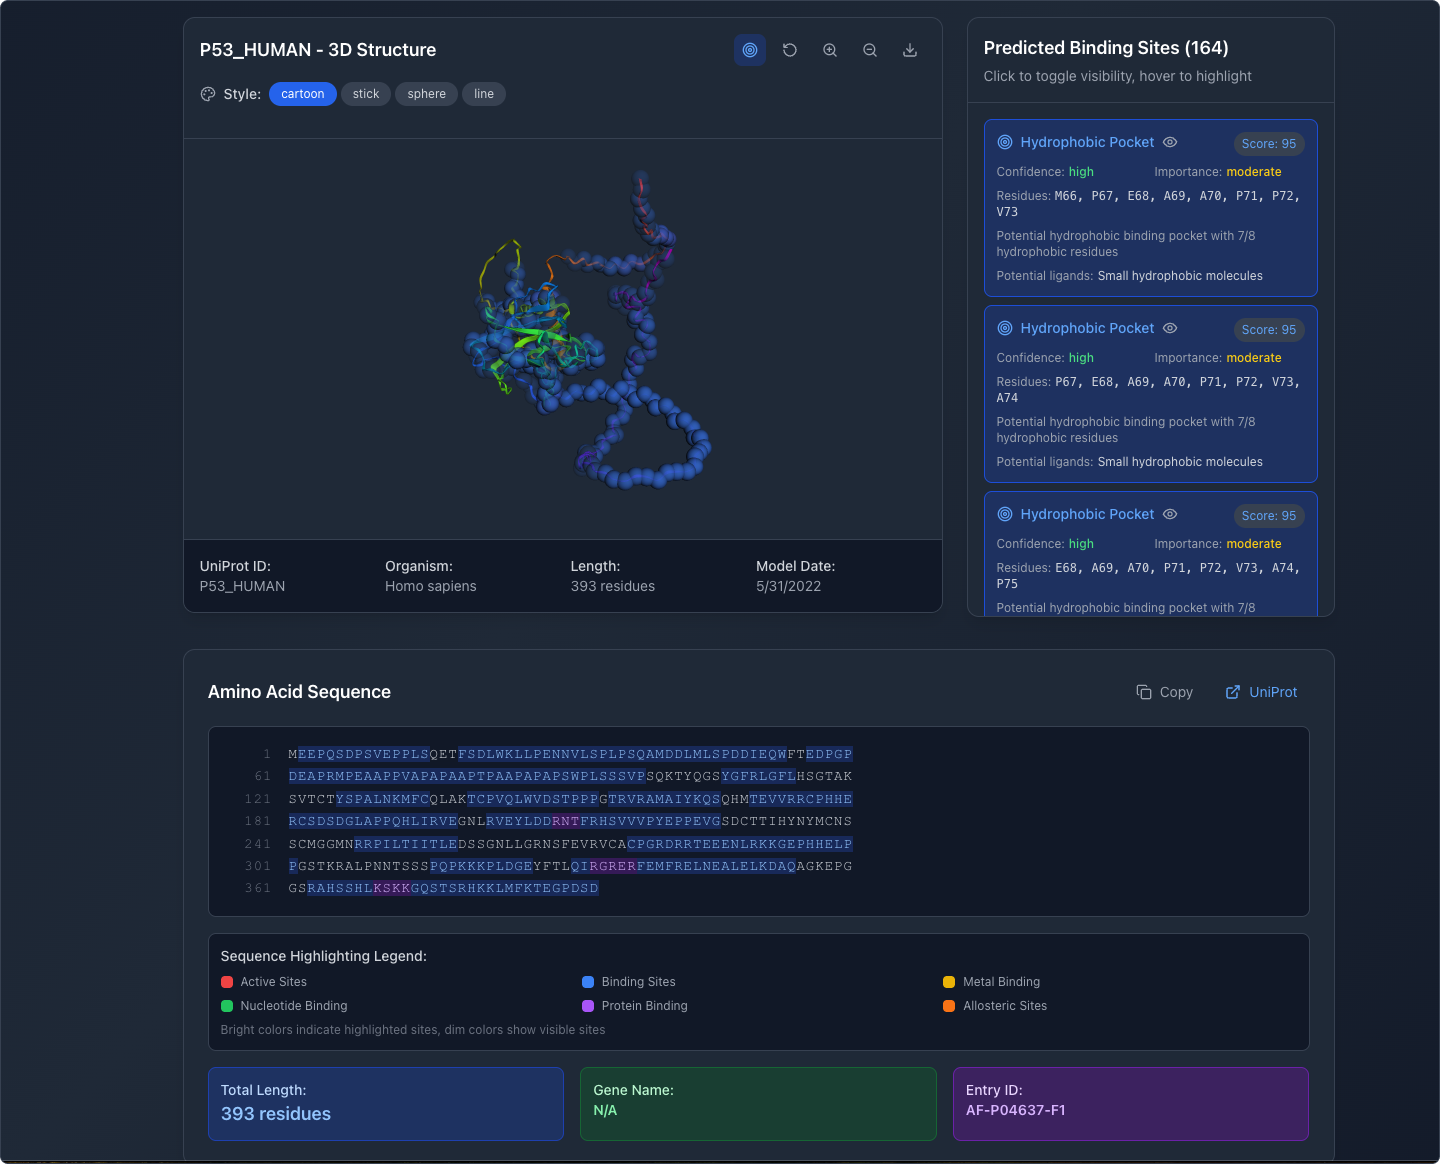Click the target icon on the P67–A74 pocket card

pos(1005,328)
